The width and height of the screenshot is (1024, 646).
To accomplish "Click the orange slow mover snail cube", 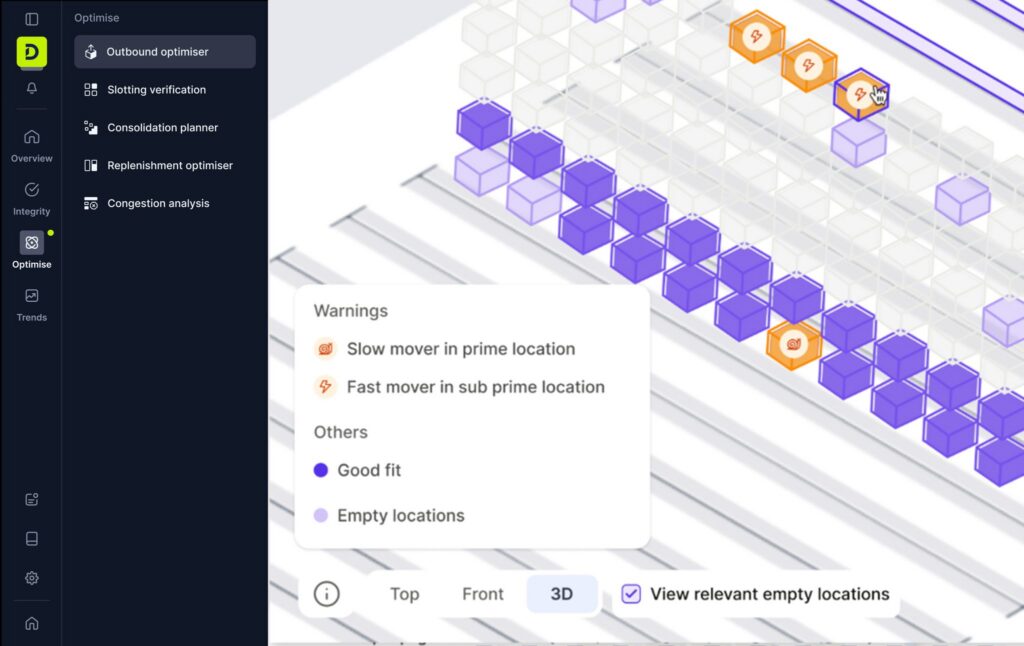I will (x=793, y=344).
